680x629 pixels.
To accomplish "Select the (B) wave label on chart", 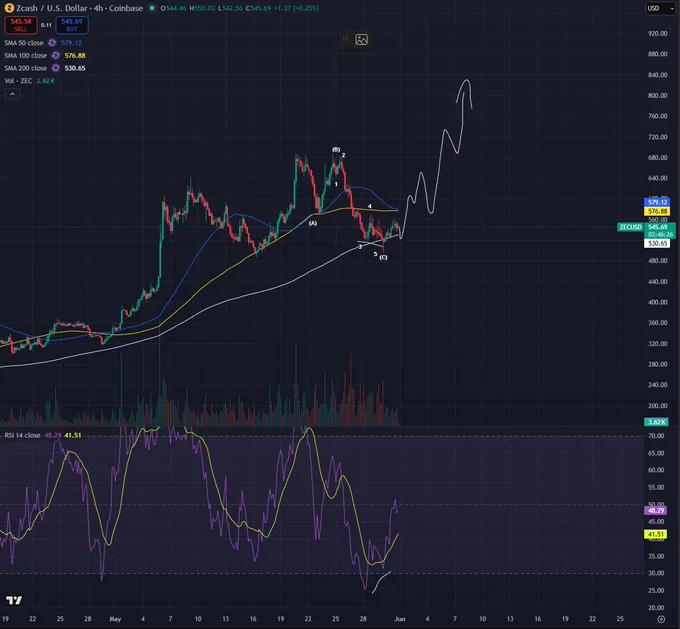I will click(x=336, y=149).
